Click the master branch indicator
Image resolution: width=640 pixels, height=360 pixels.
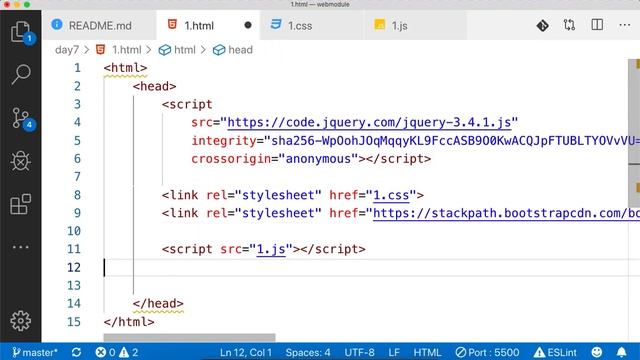point(35,352)
